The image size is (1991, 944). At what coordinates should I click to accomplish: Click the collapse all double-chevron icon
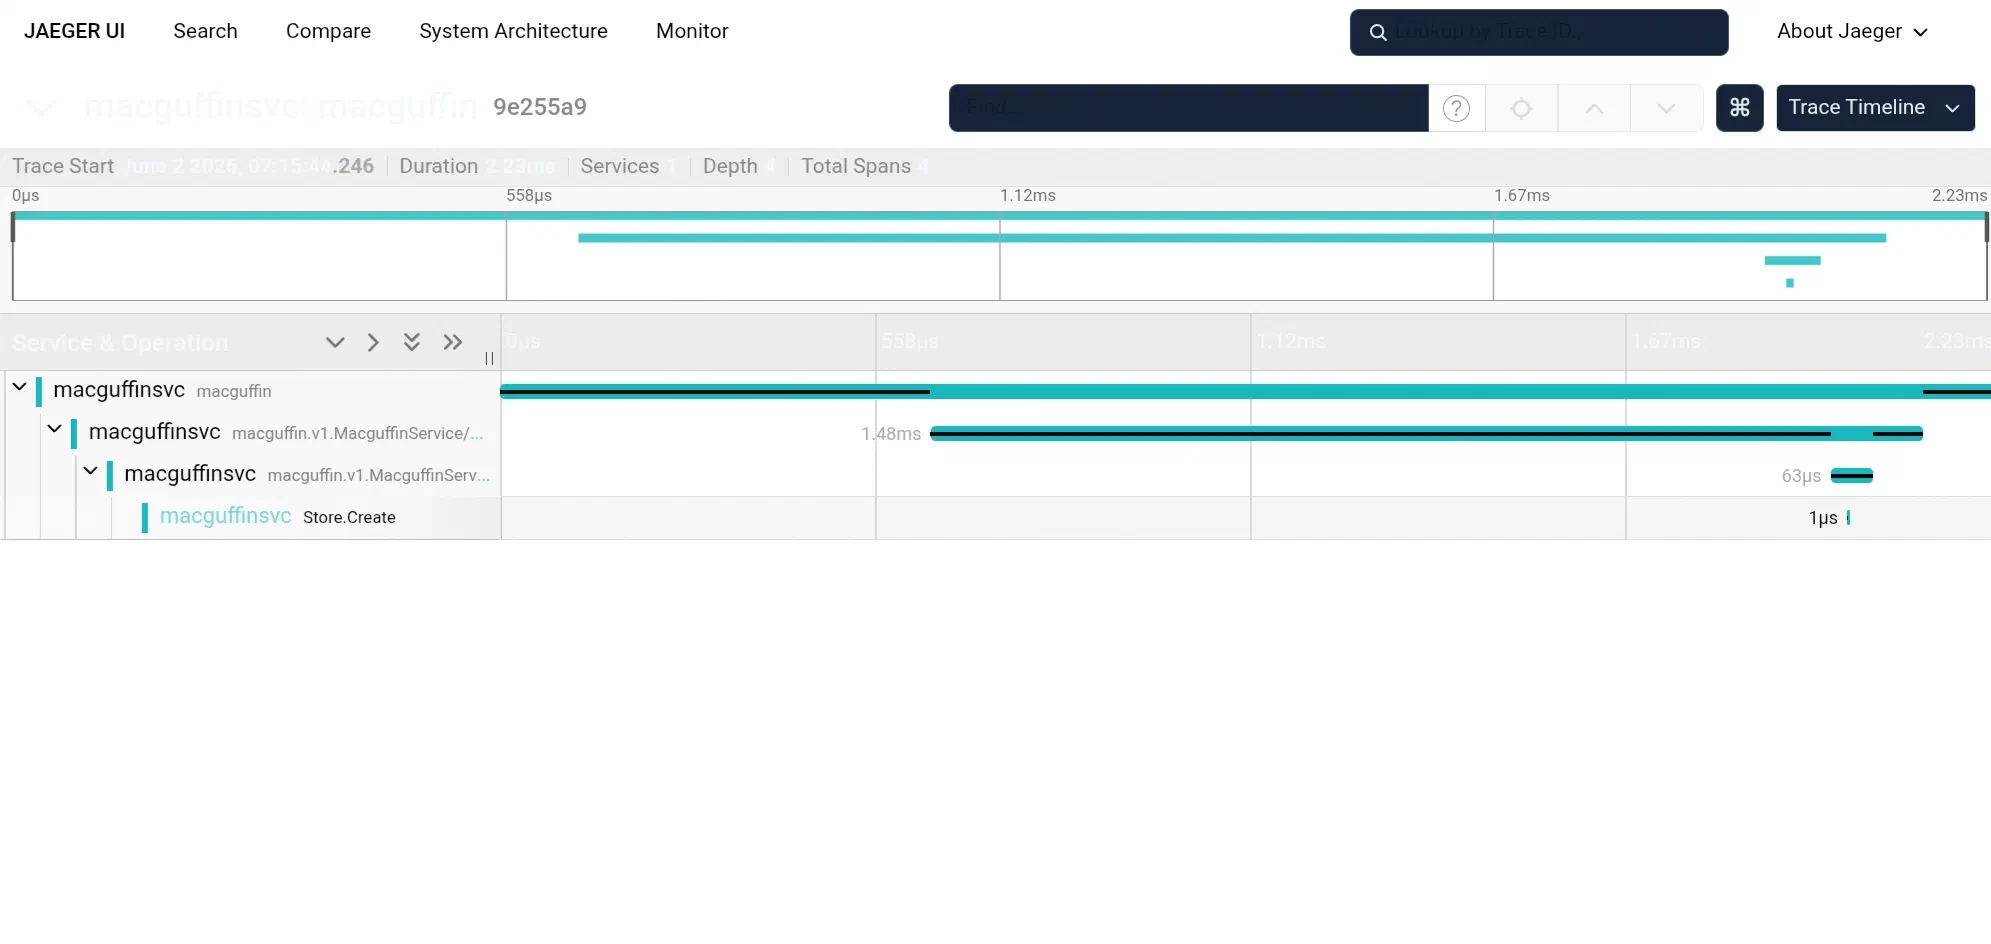pyautogui.click(x=453, y=342)
